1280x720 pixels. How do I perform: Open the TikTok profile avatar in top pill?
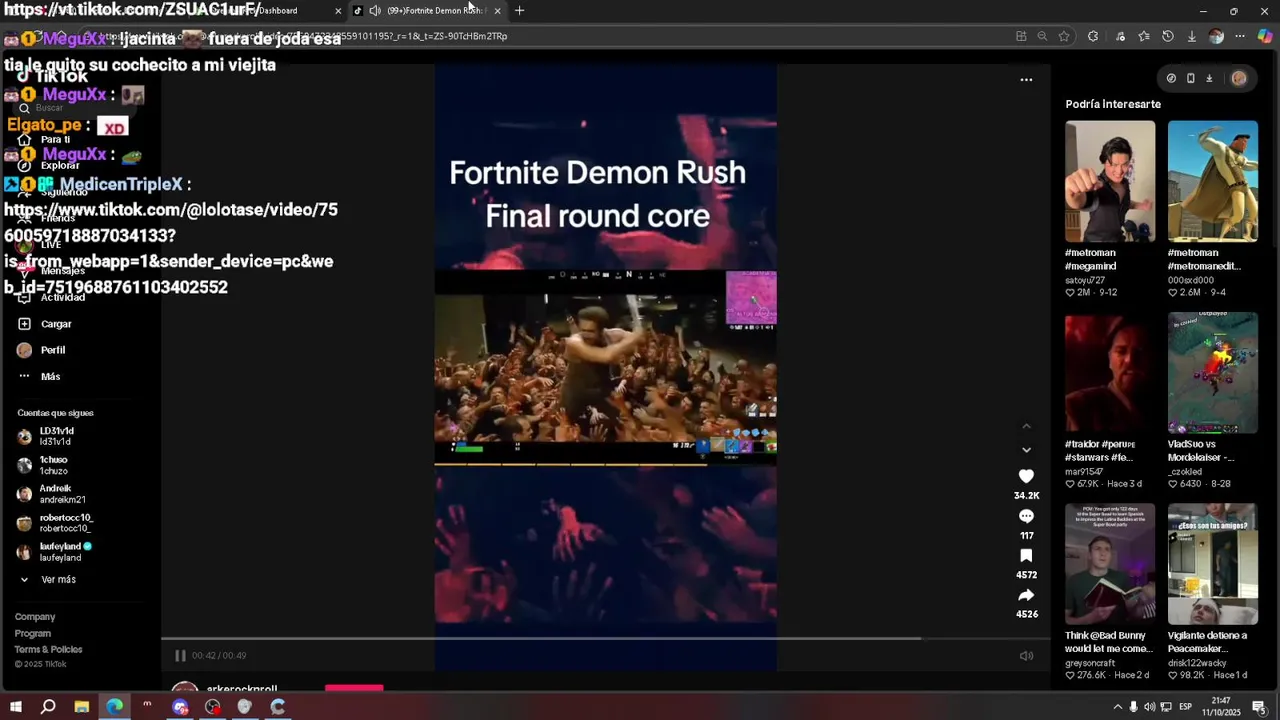point(1239,78)
